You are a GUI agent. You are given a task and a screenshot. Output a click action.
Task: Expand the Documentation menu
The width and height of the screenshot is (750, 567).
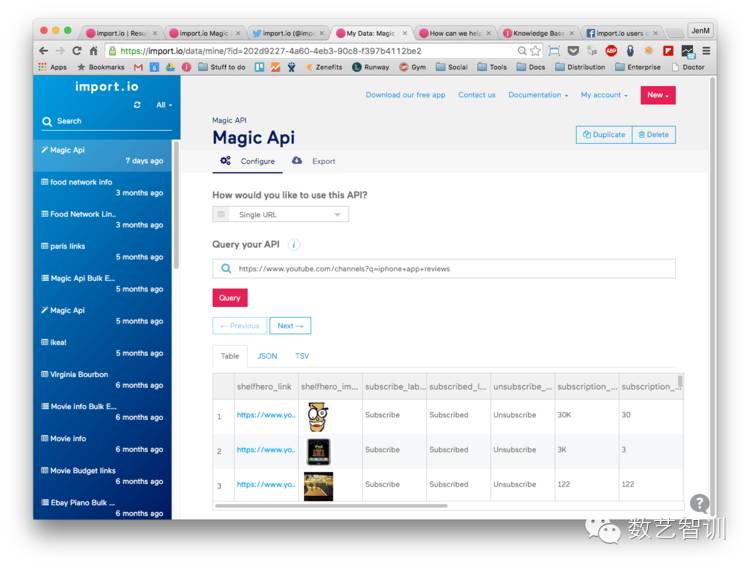(538, 95)
